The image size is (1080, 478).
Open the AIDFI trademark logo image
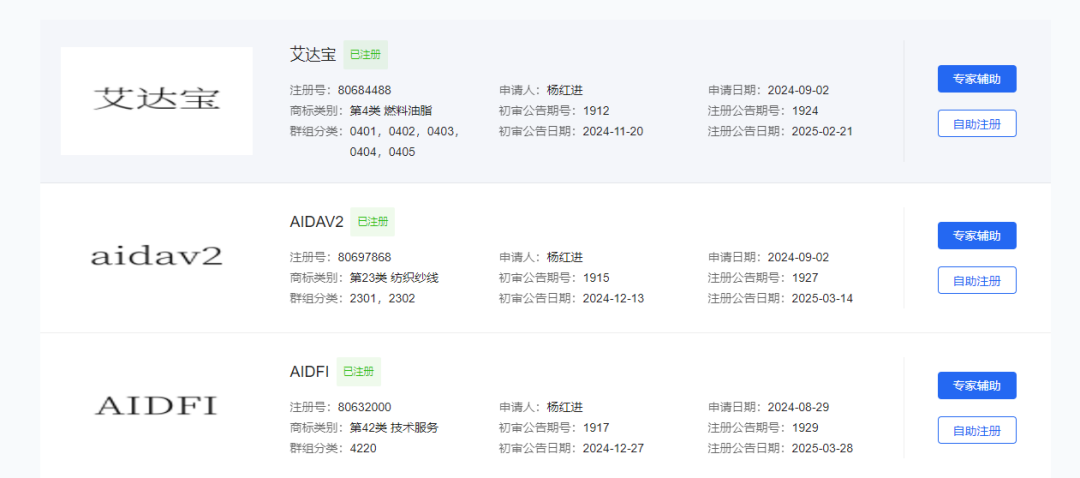(157, 406)
